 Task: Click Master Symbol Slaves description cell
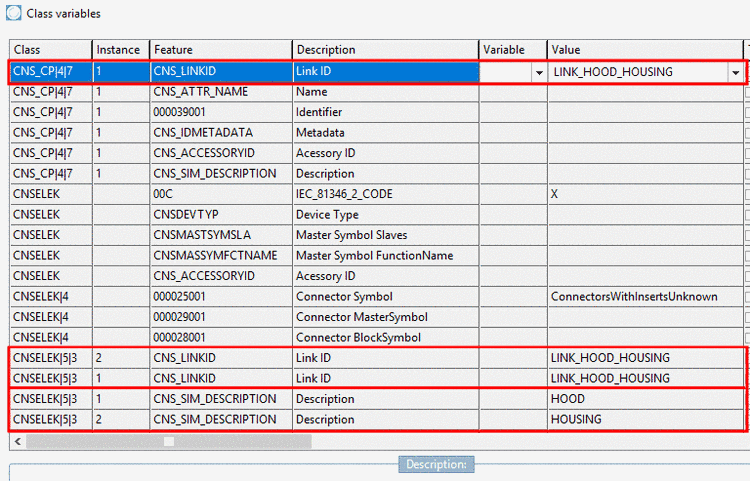[x=386, y=235]
